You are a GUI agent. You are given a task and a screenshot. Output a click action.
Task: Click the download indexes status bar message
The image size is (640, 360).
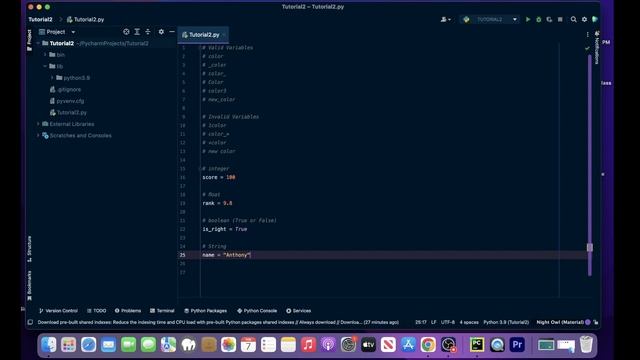tap(218, 322)
